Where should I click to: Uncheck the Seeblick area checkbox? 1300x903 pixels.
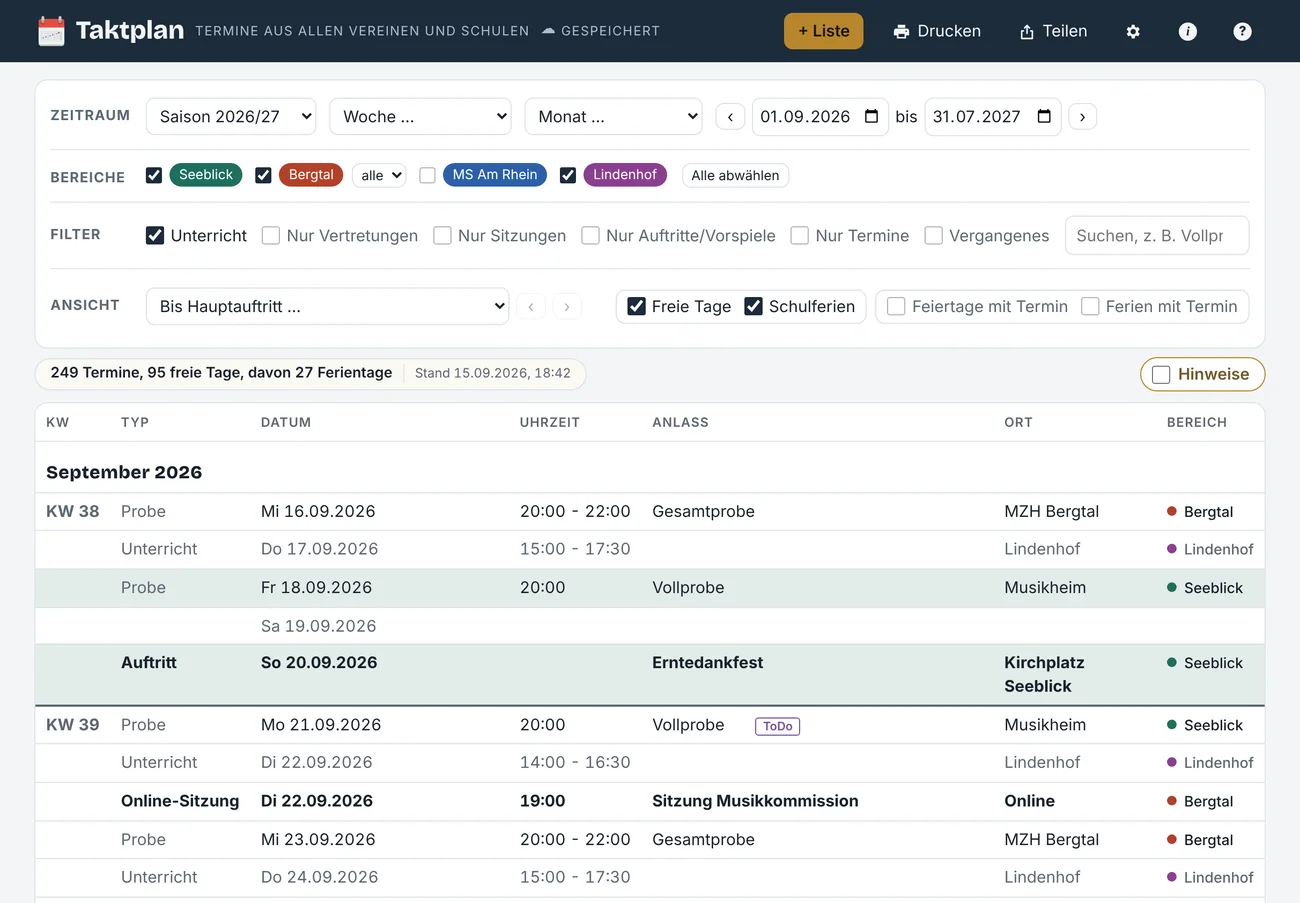point(154,175)
